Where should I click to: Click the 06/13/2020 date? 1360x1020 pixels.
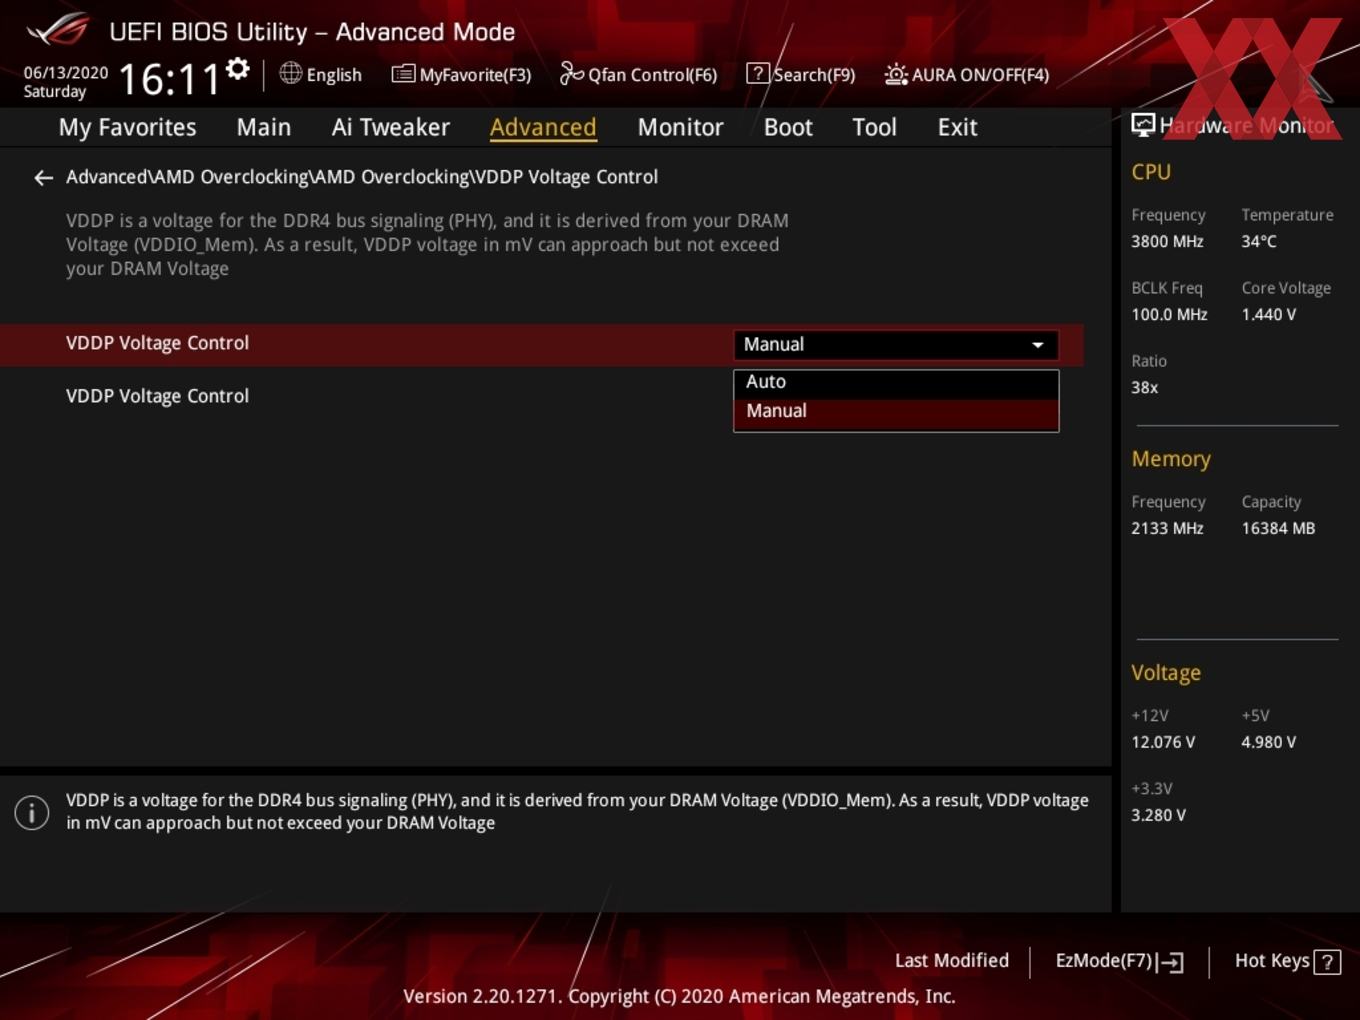pyautogui.click(x=66, y=73)
